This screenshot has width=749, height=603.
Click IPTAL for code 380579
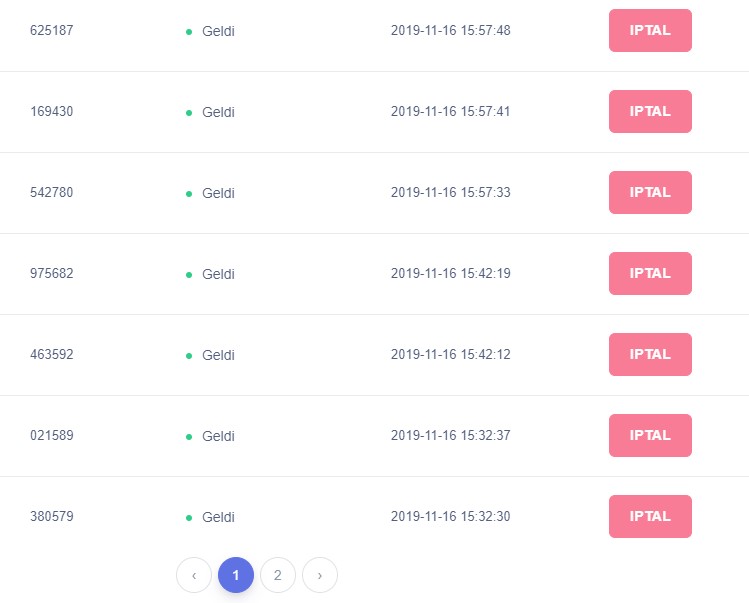(650, 517)
